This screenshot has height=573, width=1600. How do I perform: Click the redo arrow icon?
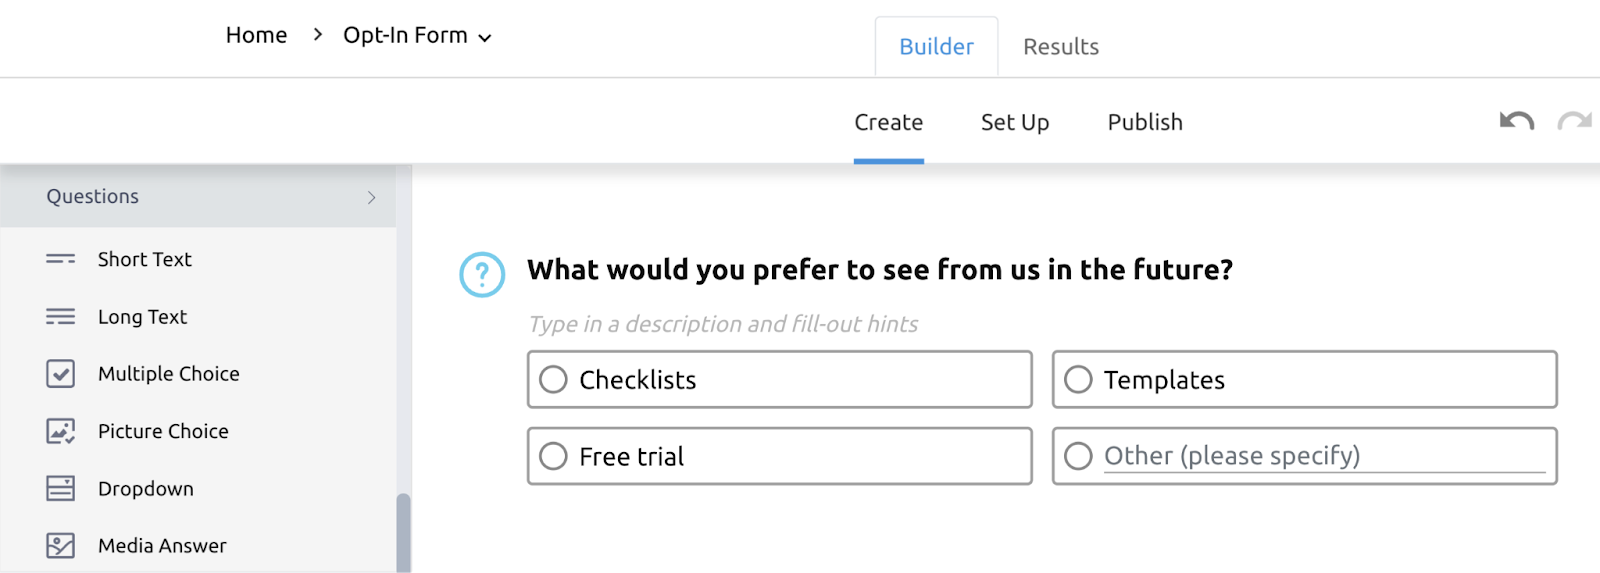pos(1574,122)
